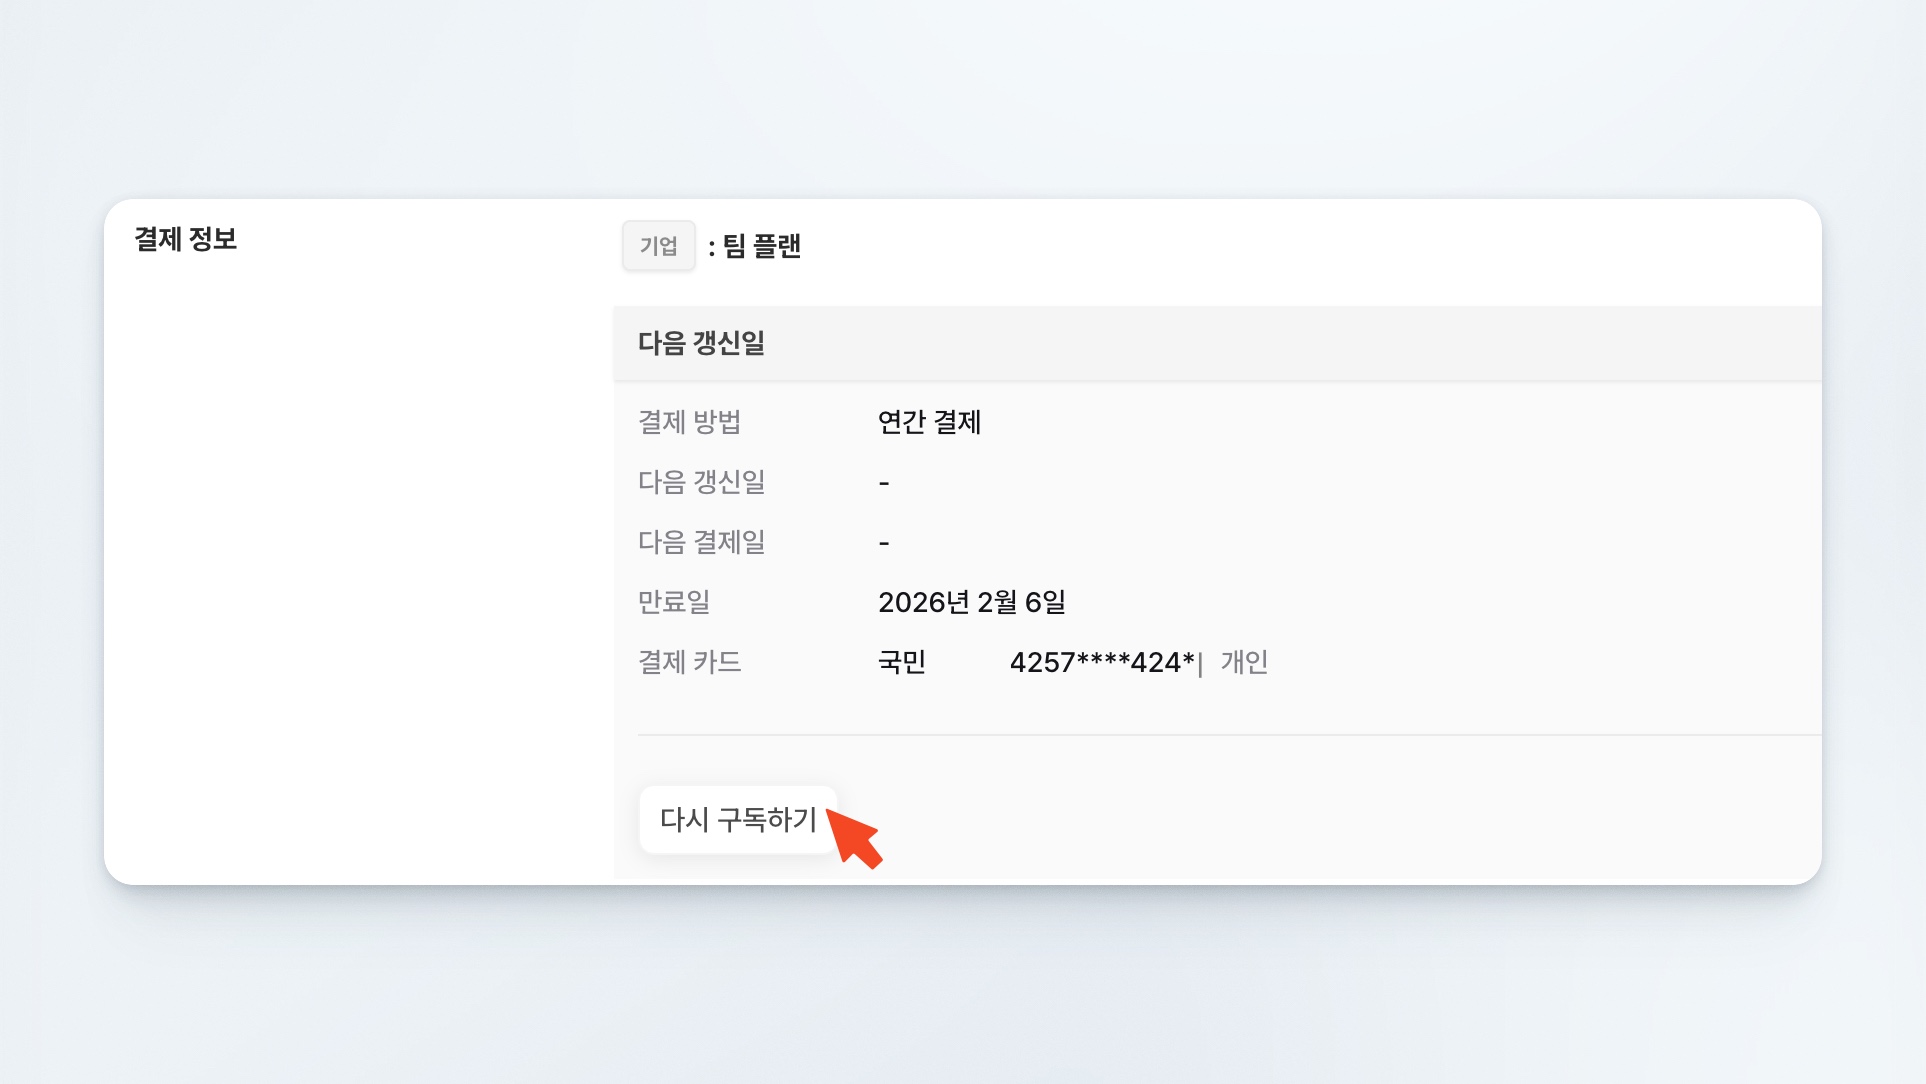The height and width of the screenshot is (1084, 1926).
Task: Click the 팀 플랜 plan title
Action: click(761, 246)
